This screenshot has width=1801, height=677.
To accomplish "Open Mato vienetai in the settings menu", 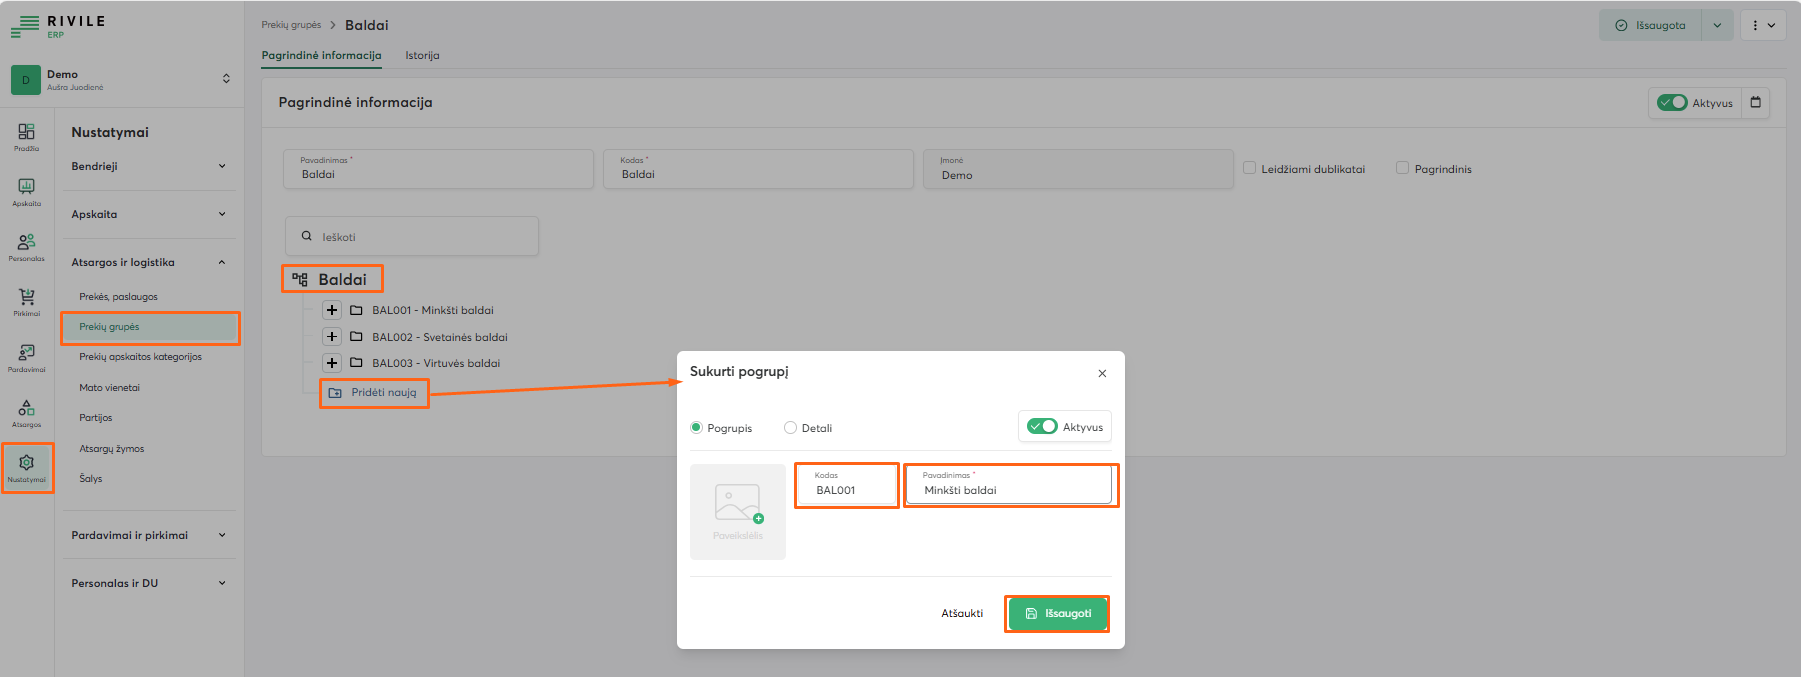I will click(110, 388).
